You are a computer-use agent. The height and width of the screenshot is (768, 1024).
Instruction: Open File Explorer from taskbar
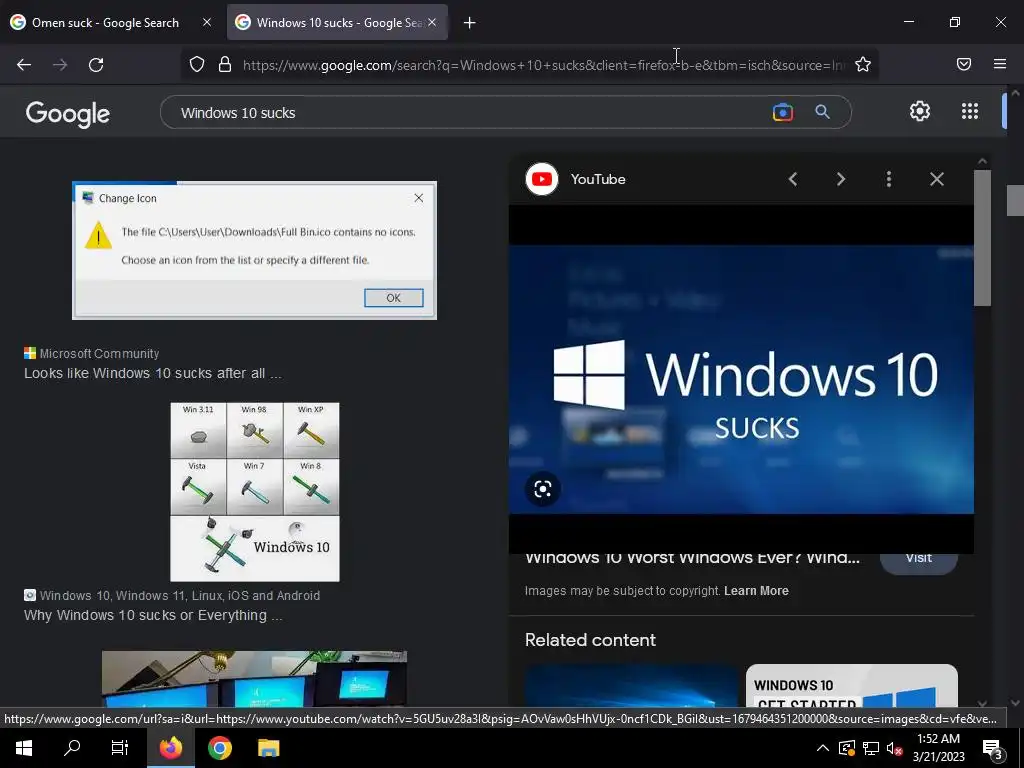(268, 748)
